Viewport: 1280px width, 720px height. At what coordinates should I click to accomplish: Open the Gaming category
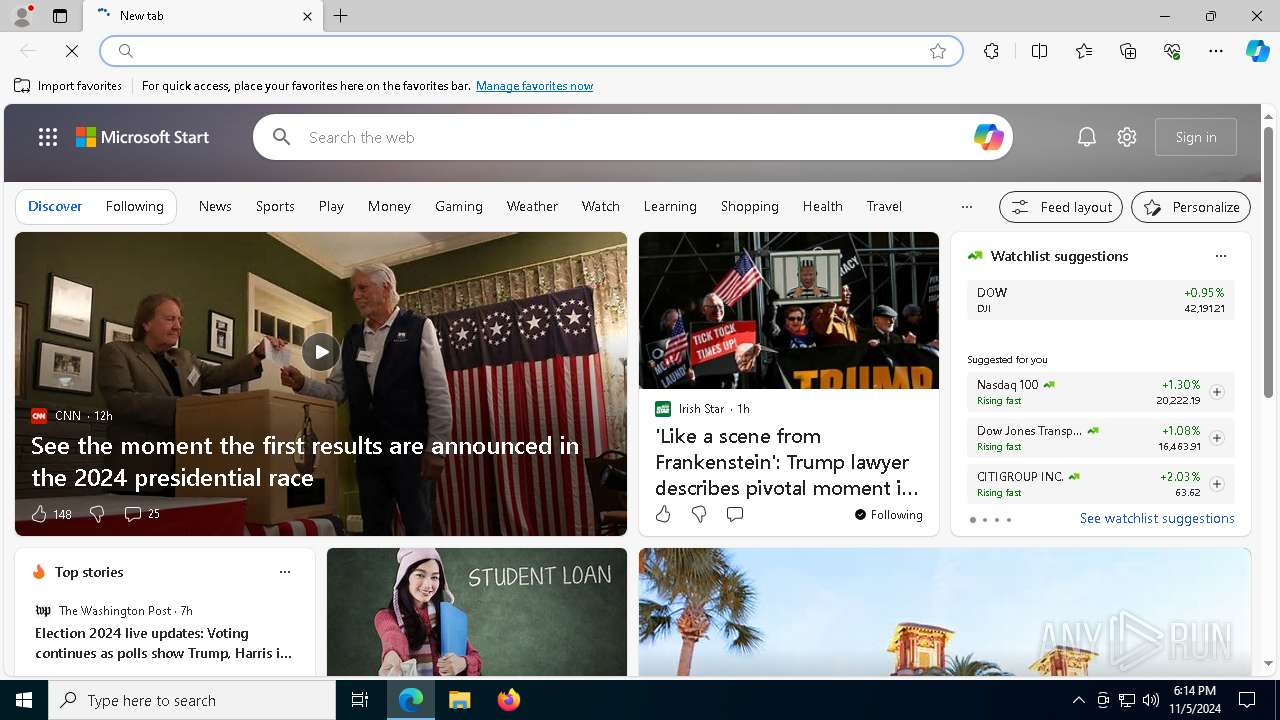click(x=459, y=206)
